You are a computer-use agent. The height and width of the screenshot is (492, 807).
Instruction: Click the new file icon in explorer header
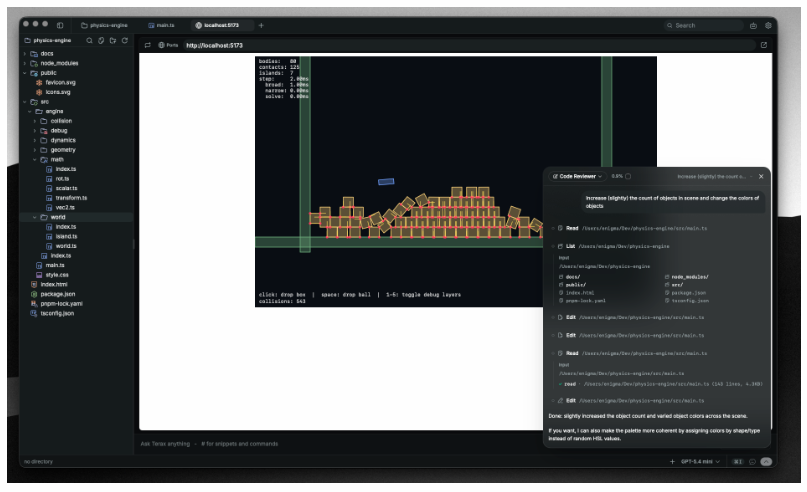click(x=101, y=40)
